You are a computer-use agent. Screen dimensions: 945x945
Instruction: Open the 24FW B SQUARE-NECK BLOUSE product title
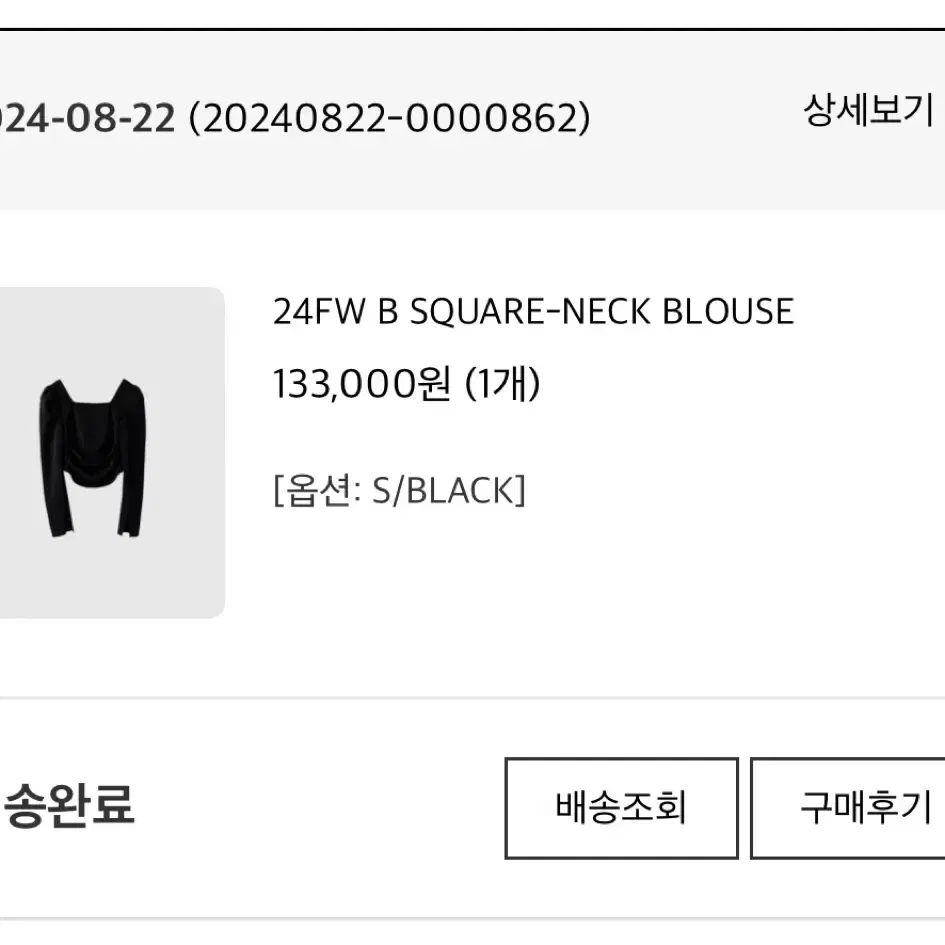tap(533, 312)
